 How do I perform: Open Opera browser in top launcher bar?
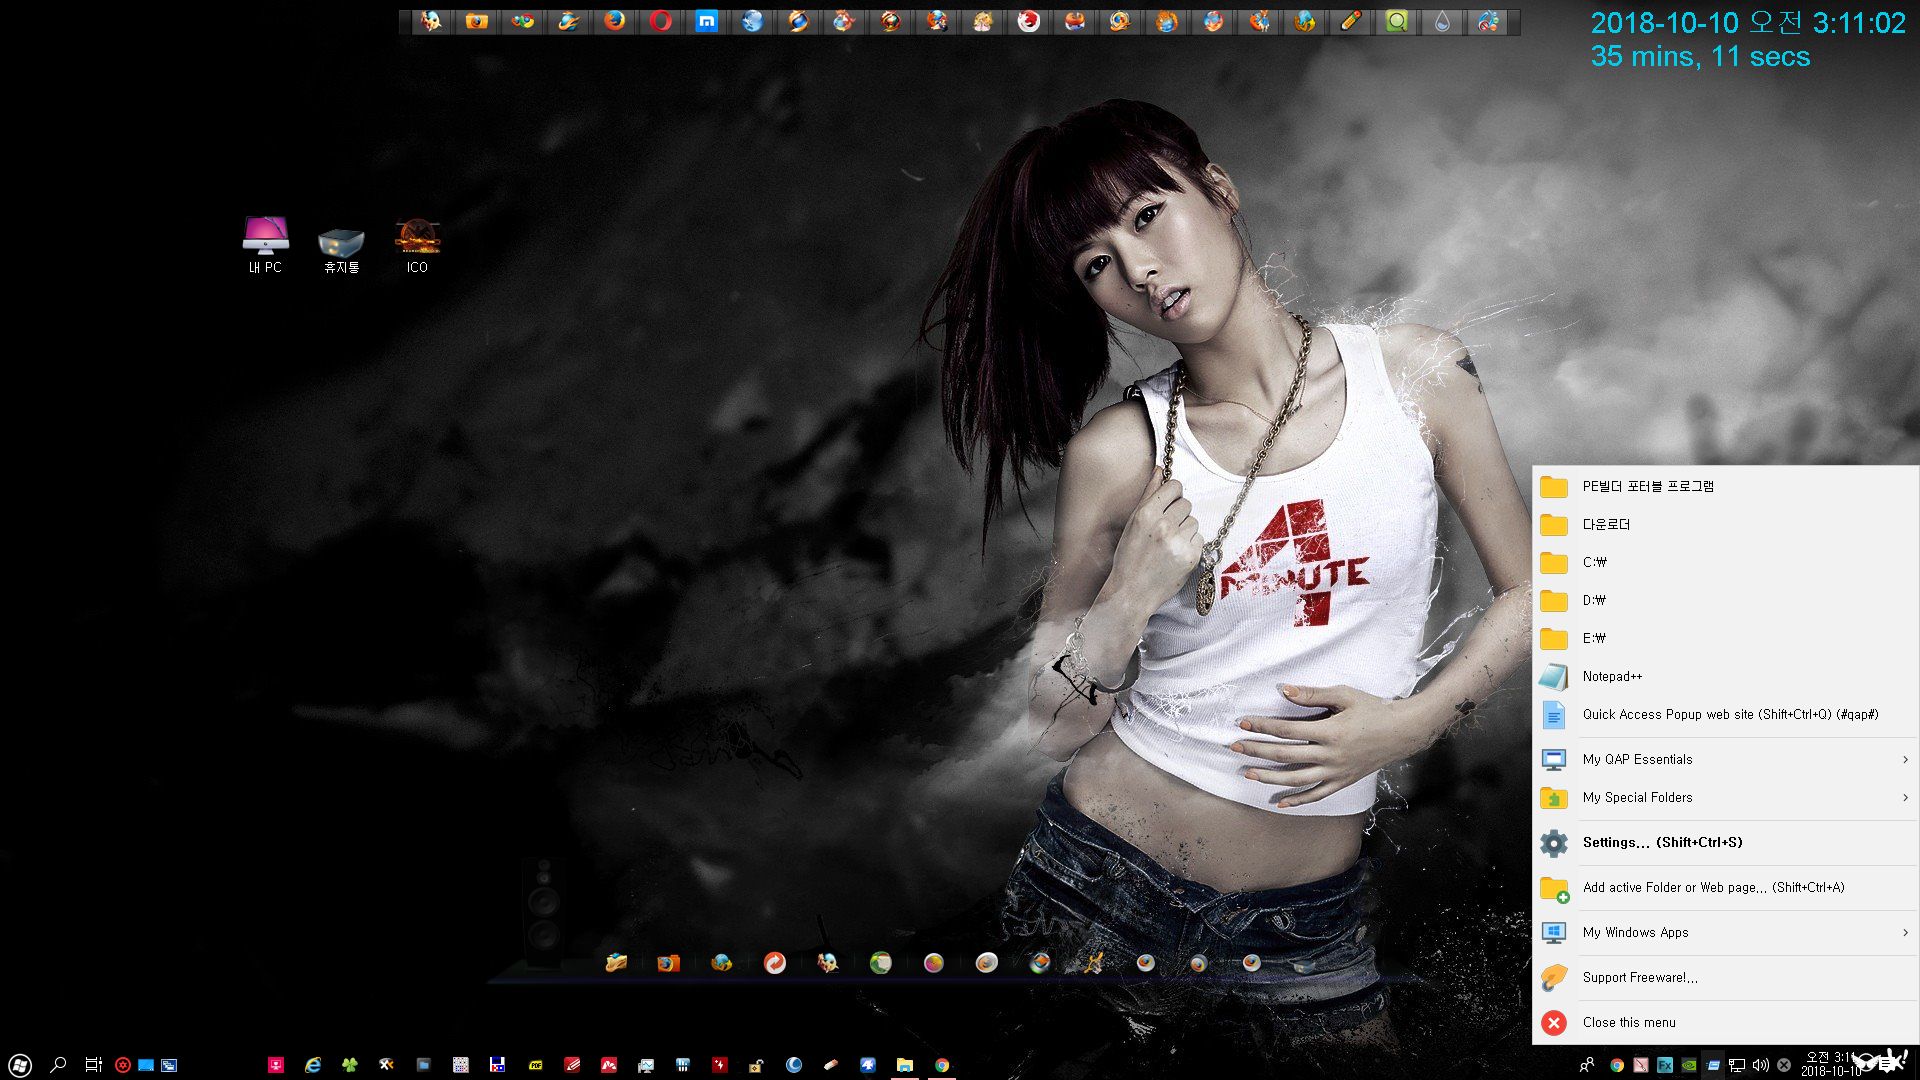click(660, 21)
